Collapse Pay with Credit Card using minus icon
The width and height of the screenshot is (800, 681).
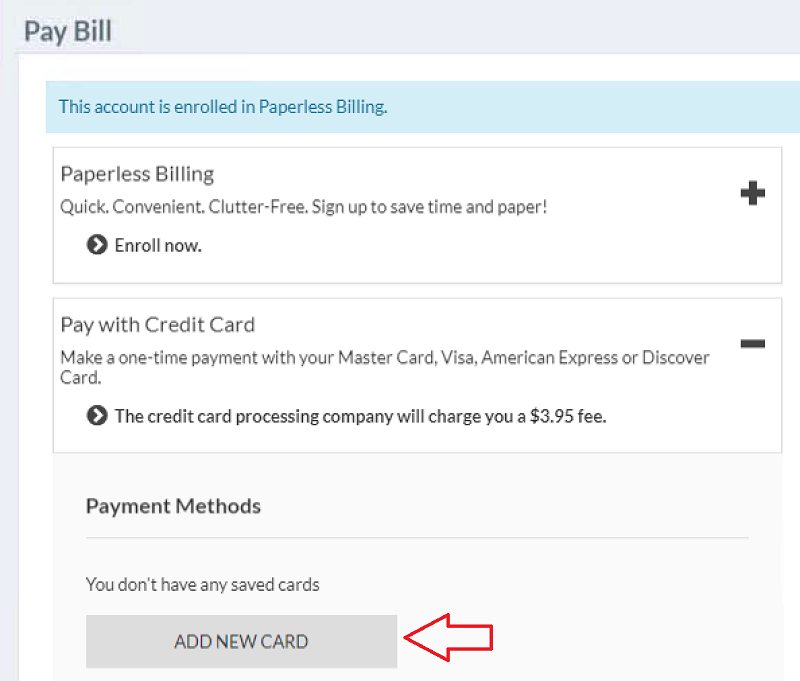pyautogui.click(x=753, y=343)
